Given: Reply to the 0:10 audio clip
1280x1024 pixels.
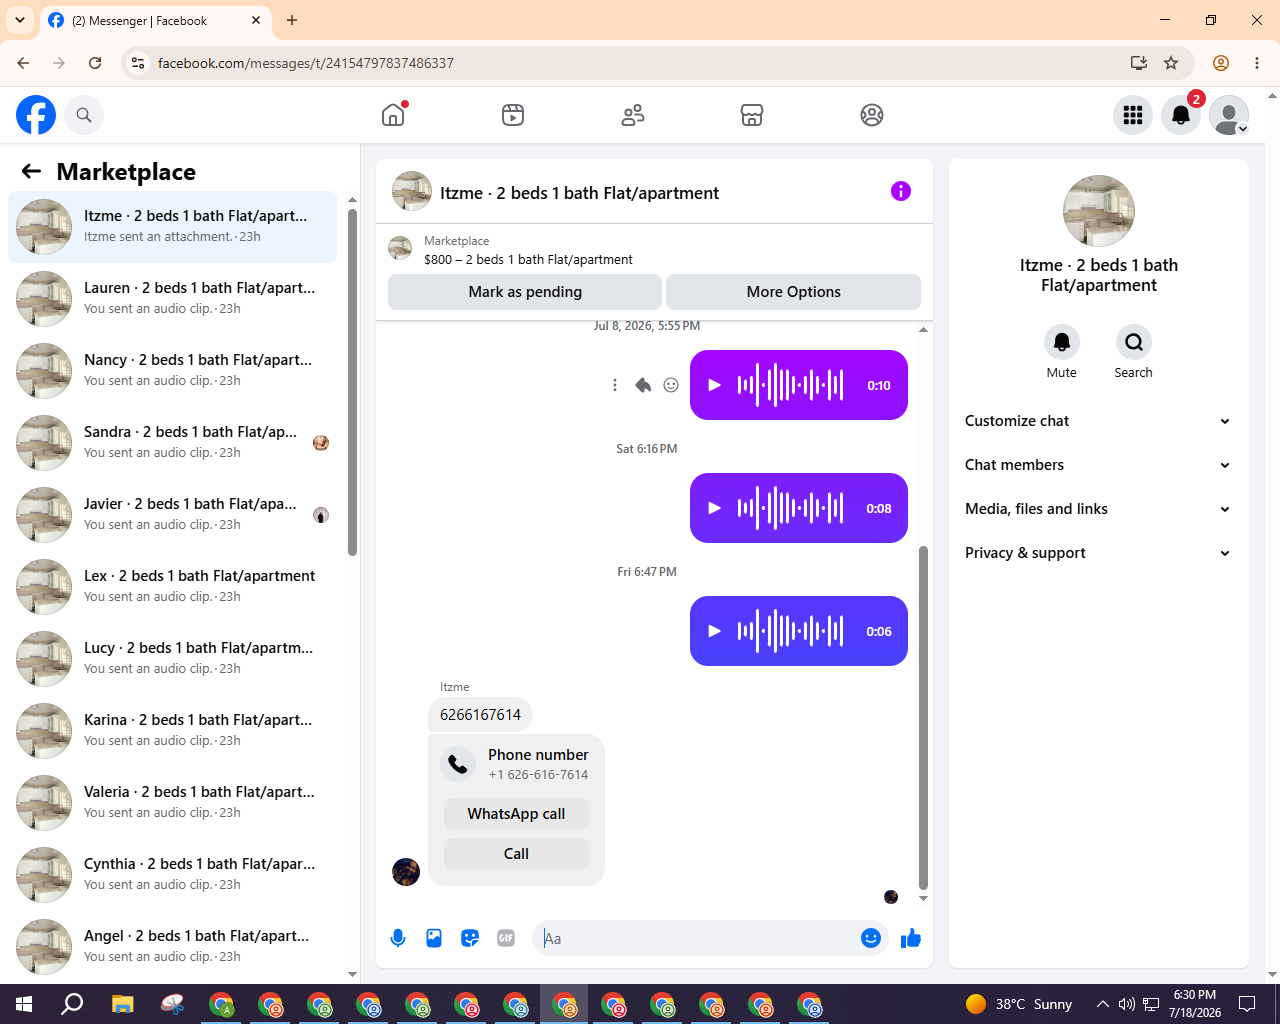Looking at the screenshot, I should (x=643, y=385).
